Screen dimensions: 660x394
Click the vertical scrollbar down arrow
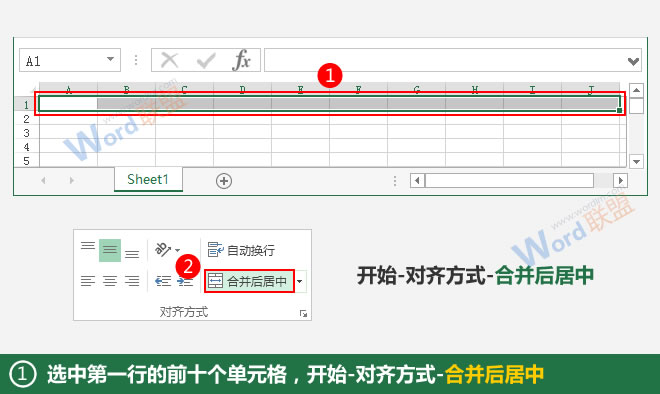(x=636, y=161)
